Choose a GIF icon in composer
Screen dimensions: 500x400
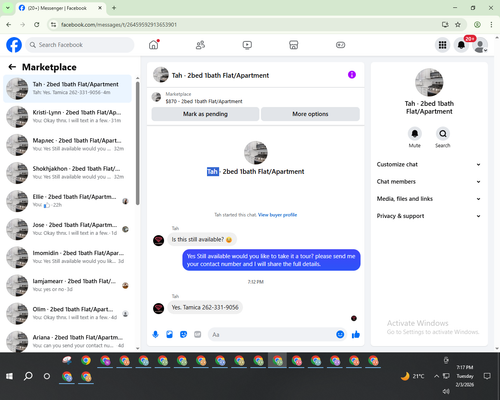(x=198, y=334)
